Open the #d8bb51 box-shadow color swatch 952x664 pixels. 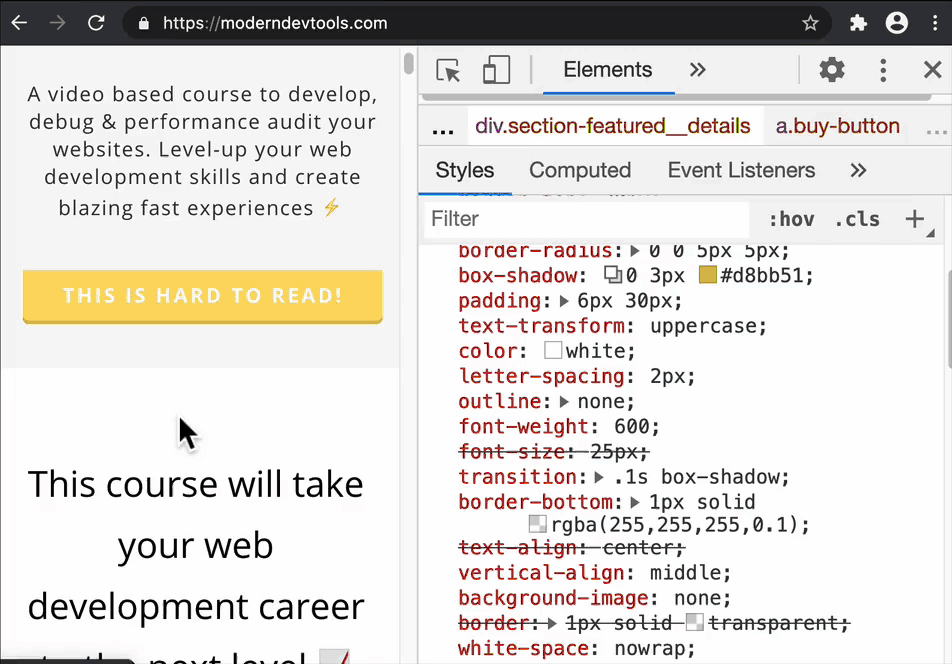point(707,275)
